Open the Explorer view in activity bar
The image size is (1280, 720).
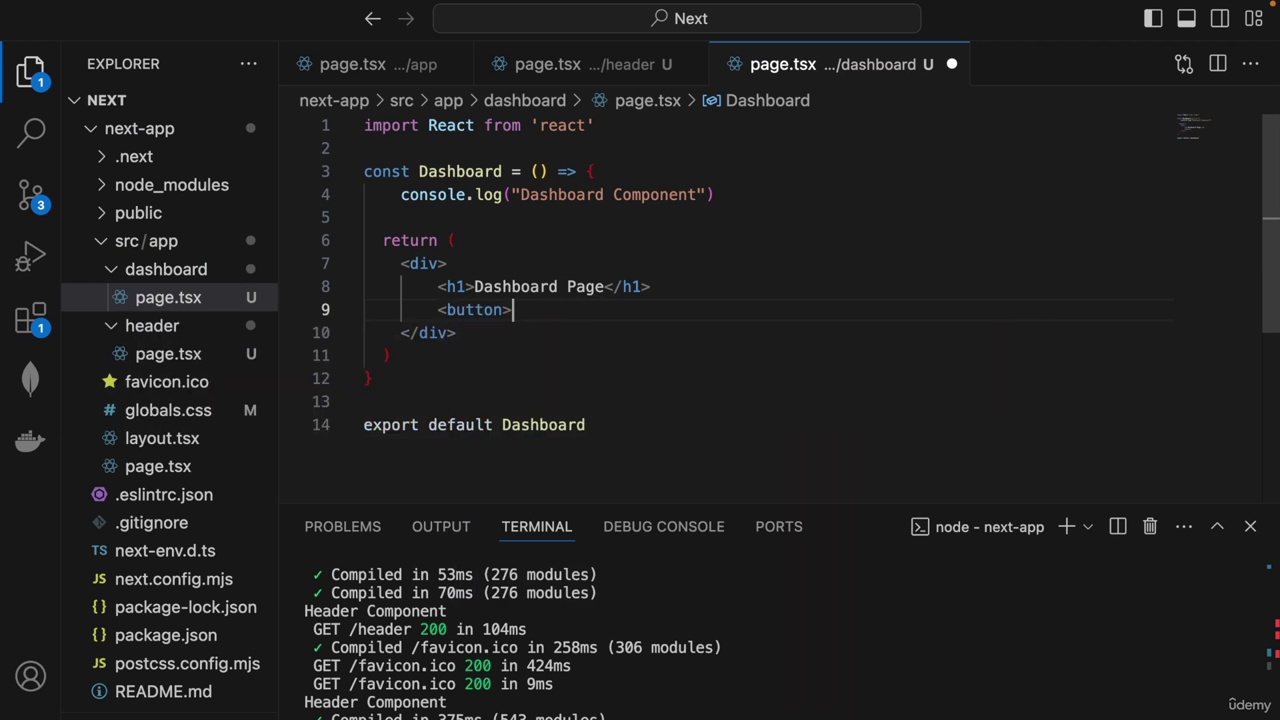pos(31,72)
